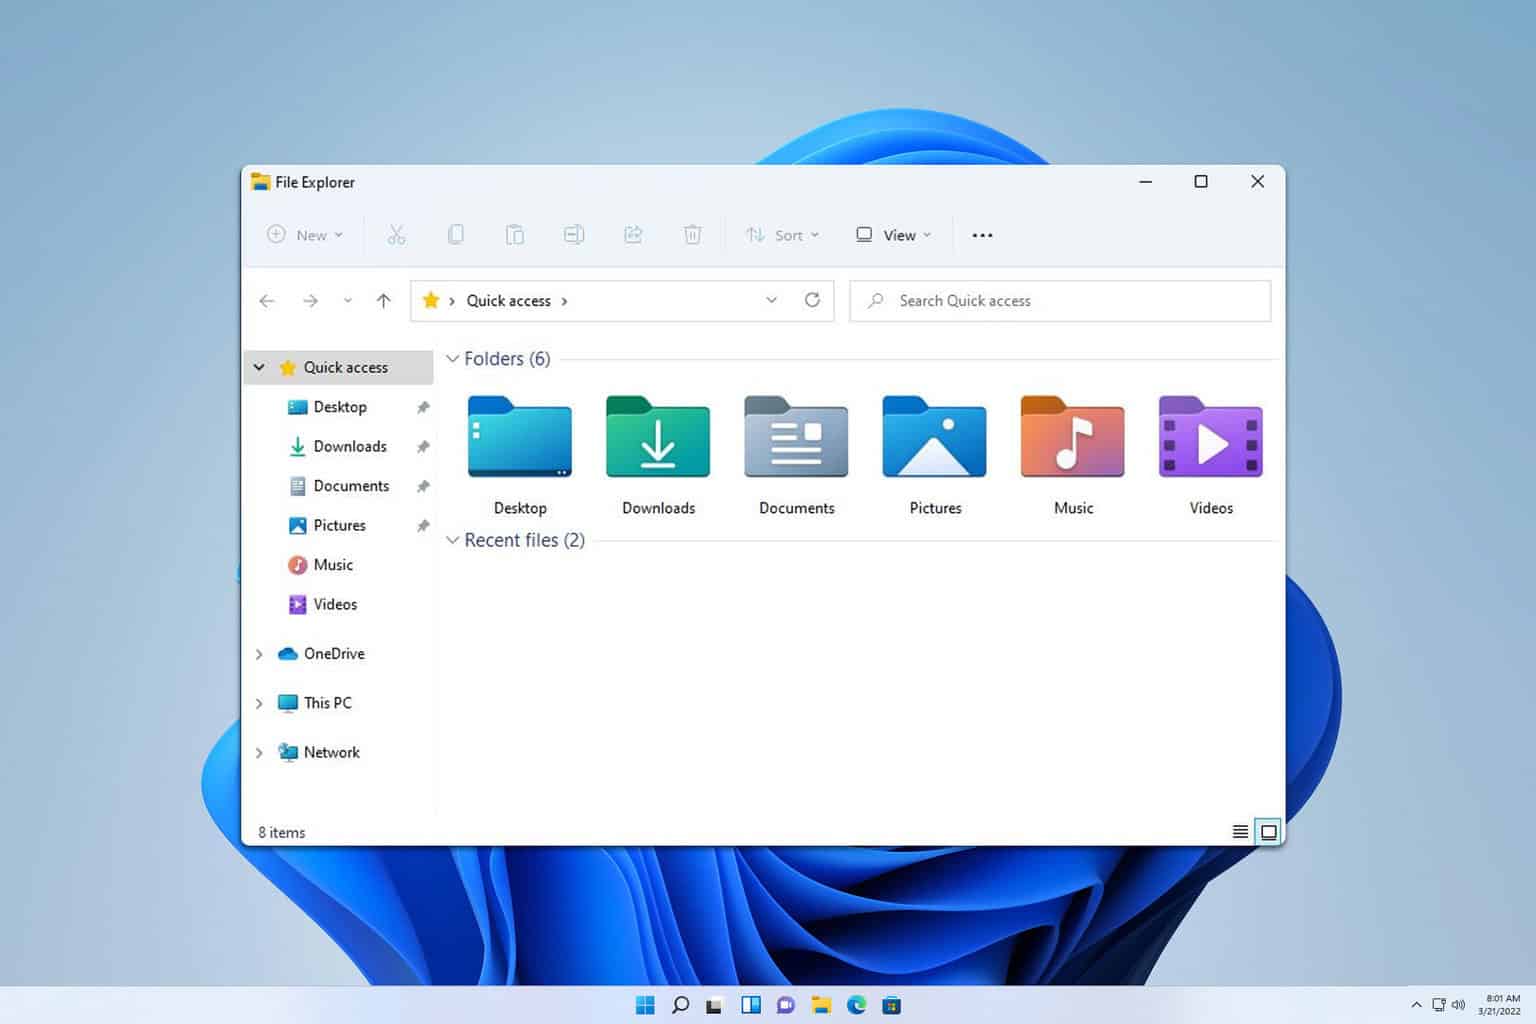The height and width of the screenshot is (1024, 1536).
Task: Click the 8 items status text
Action: pos(282,832)
